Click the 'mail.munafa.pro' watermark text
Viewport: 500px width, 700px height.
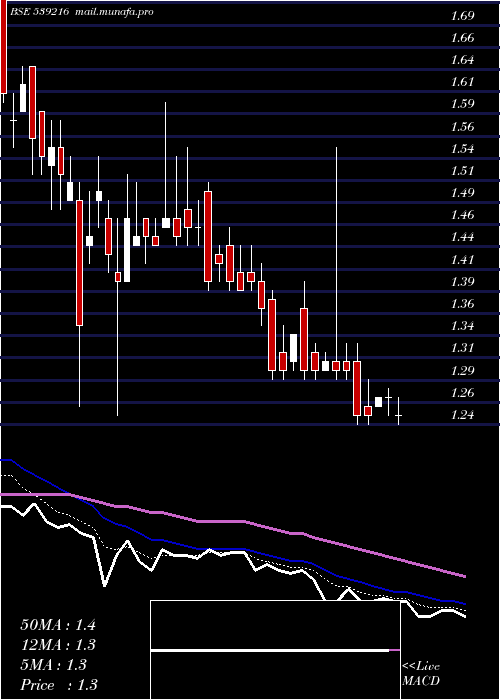pyautogui.click(x=113, y=12)
